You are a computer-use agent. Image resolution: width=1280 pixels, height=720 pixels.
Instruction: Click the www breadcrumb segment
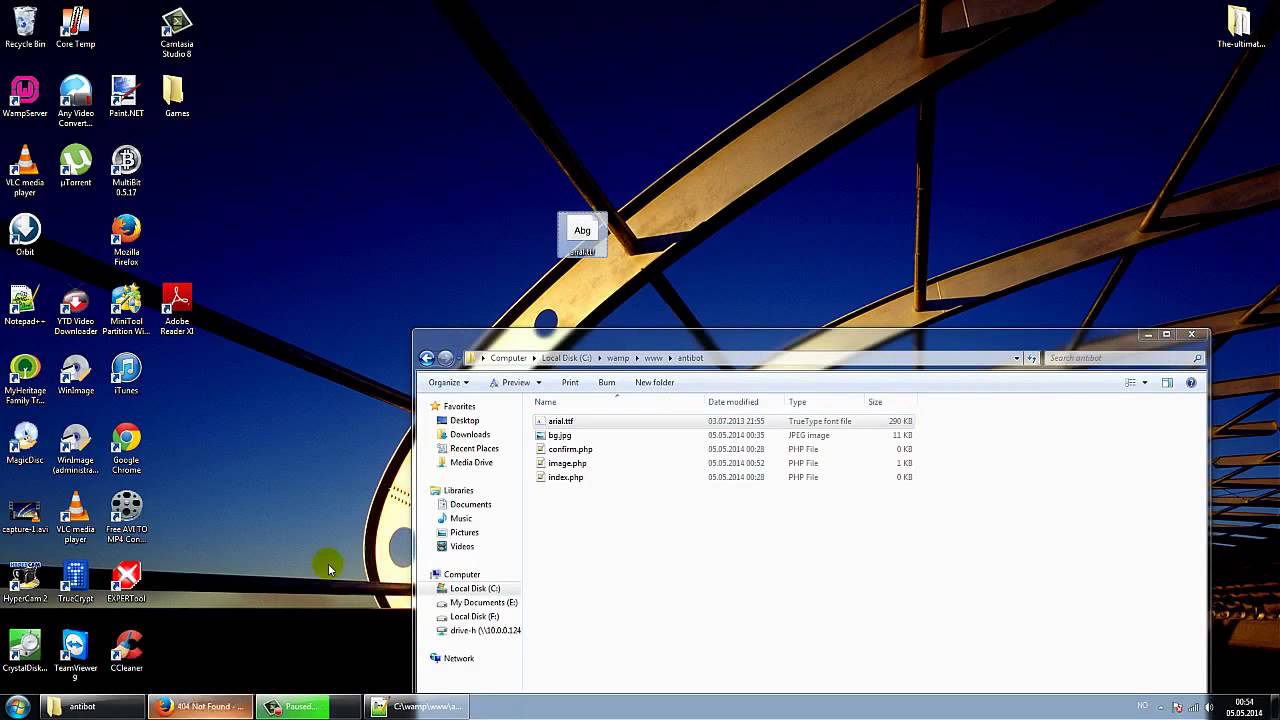[654, 358]
